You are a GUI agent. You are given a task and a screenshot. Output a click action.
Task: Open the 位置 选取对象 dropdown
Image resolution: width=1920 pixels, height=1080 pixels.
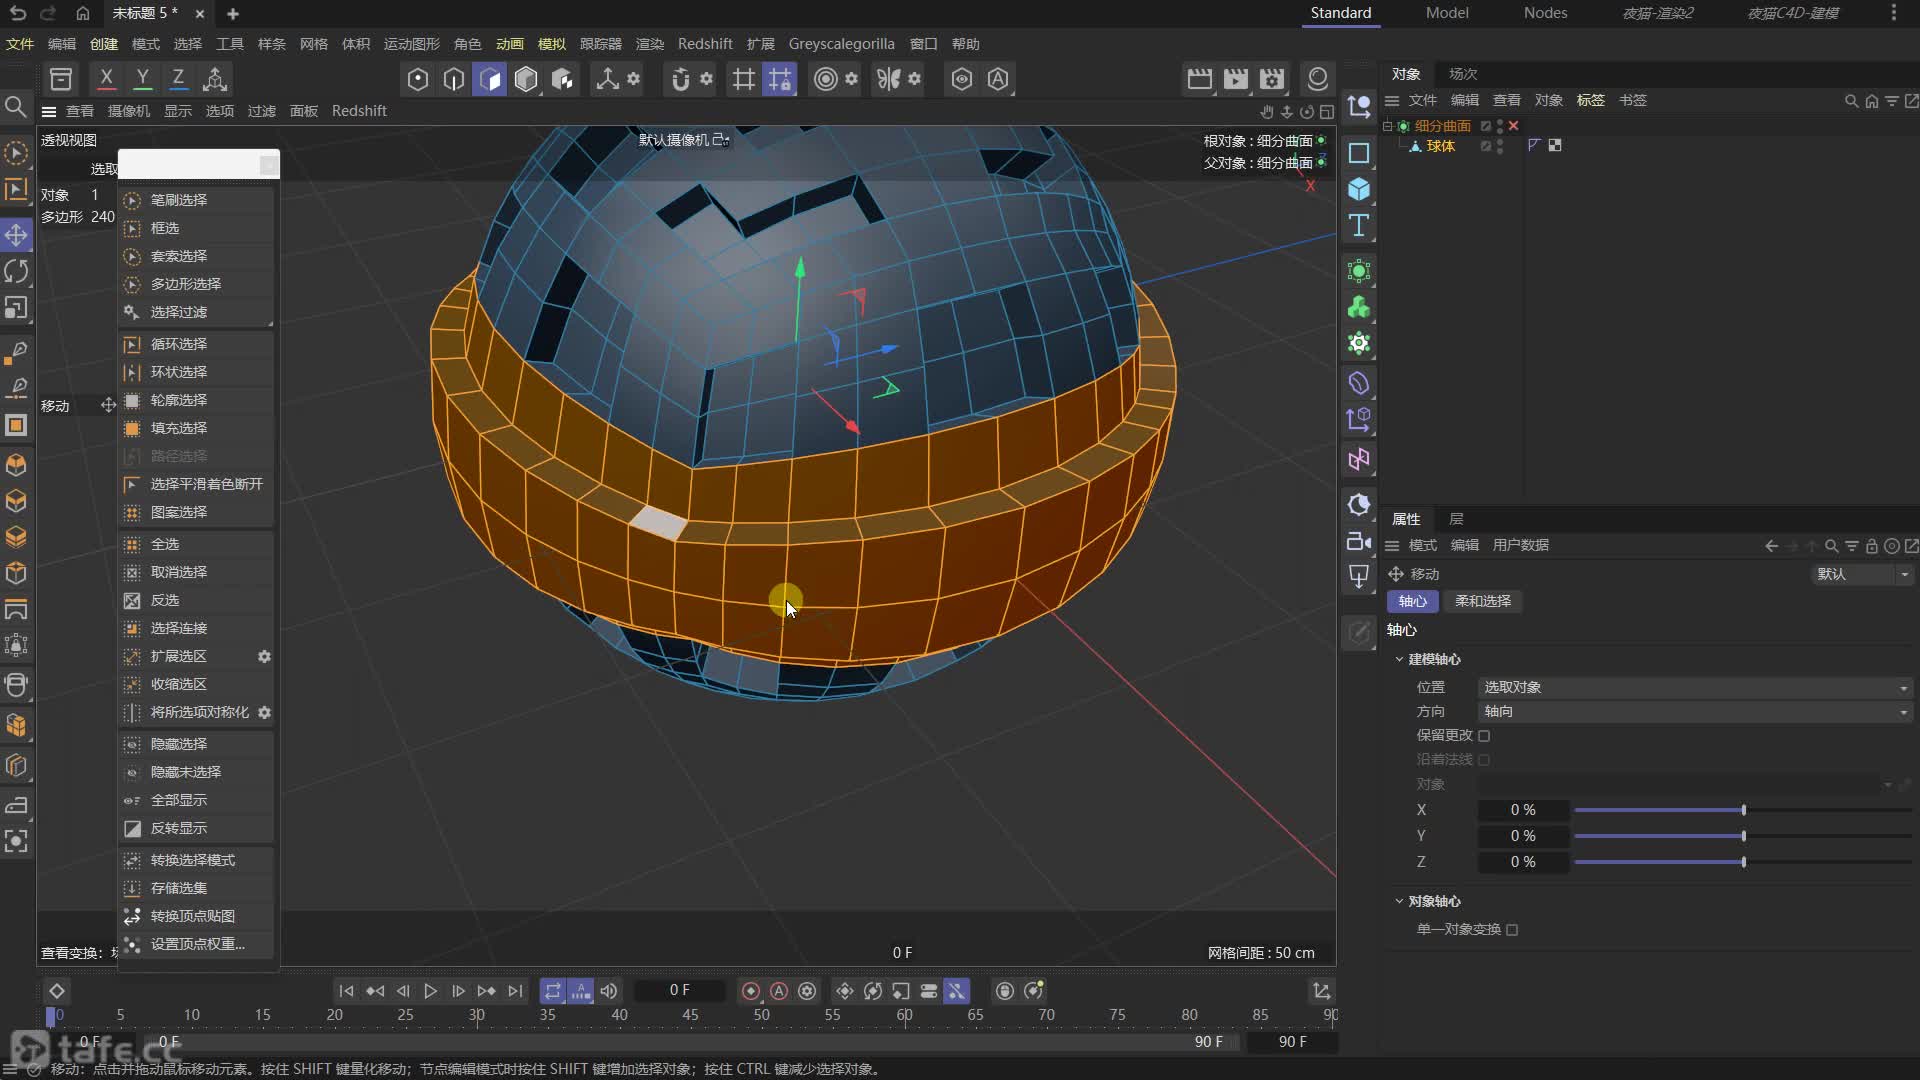click(1695, 688)
